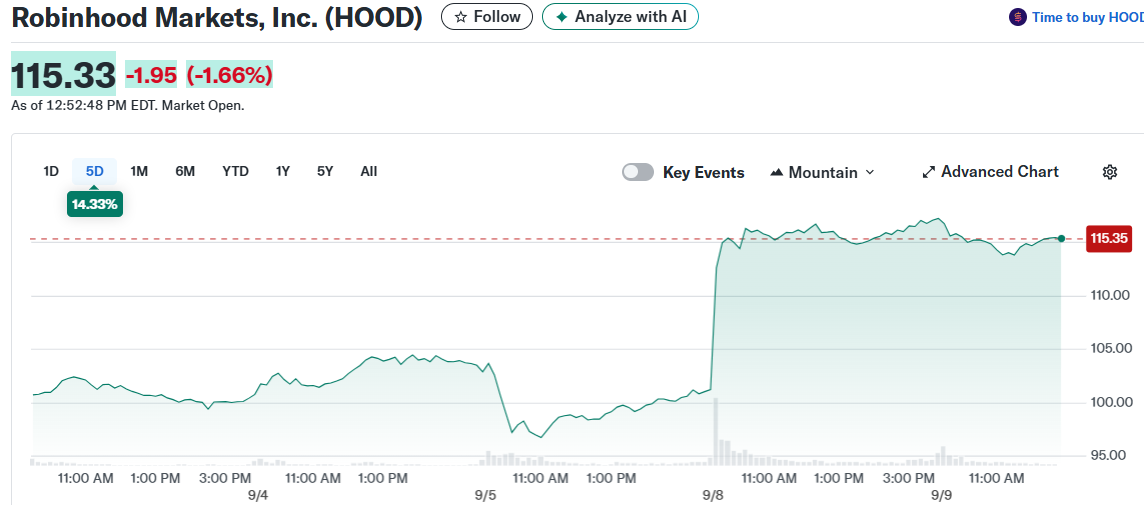
Task: Select the All time range tab
Action: [369, 171]
